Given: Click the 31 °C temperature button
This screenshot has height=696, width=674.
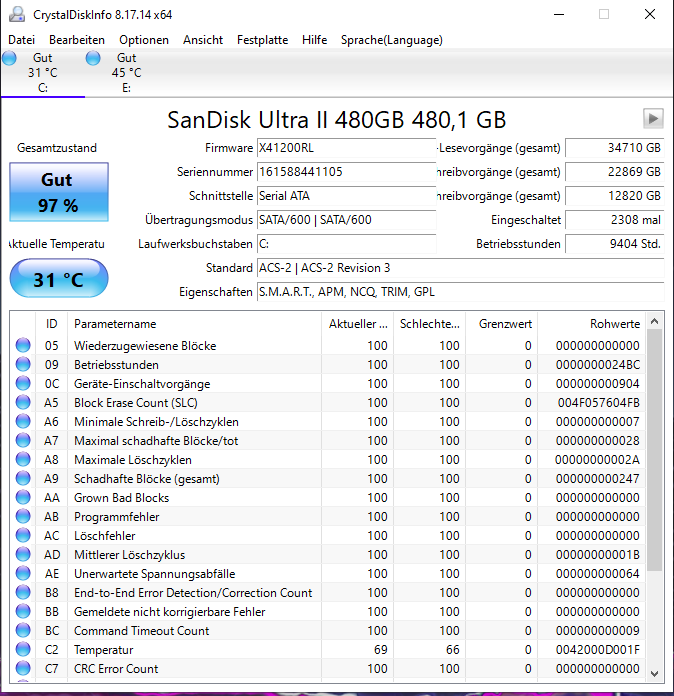Looking at the screenshot, I should pyautogui.click(x=59, y=279).
